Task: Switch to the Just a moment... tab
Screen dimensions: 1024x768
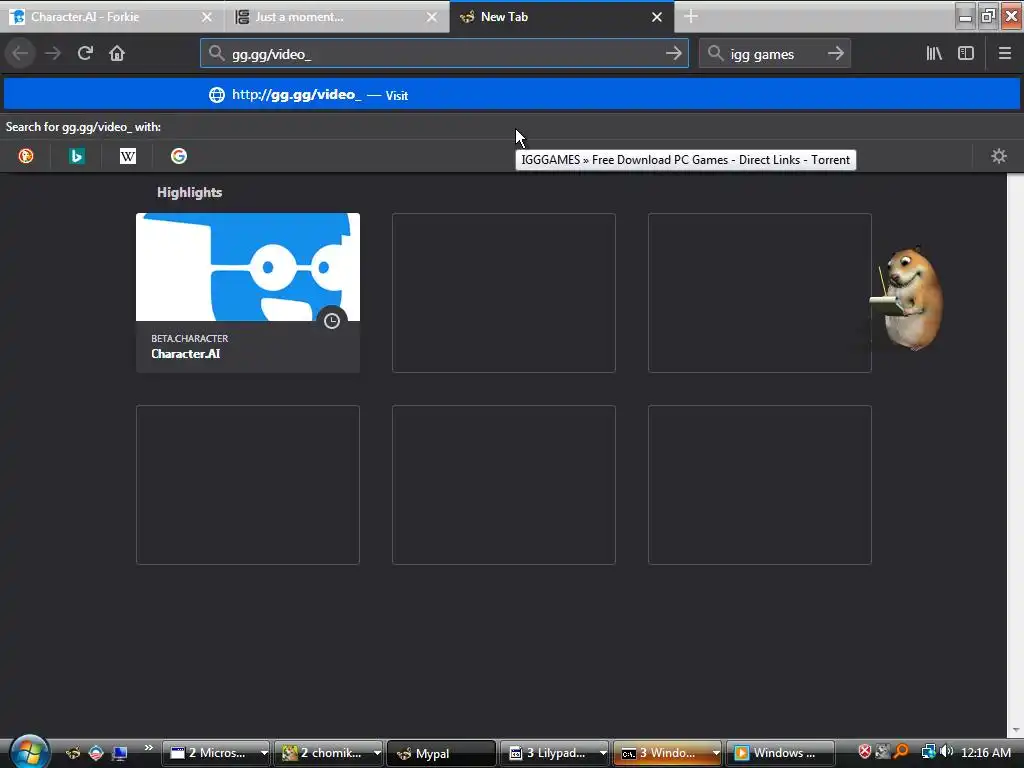Action: tap(337, 17)
